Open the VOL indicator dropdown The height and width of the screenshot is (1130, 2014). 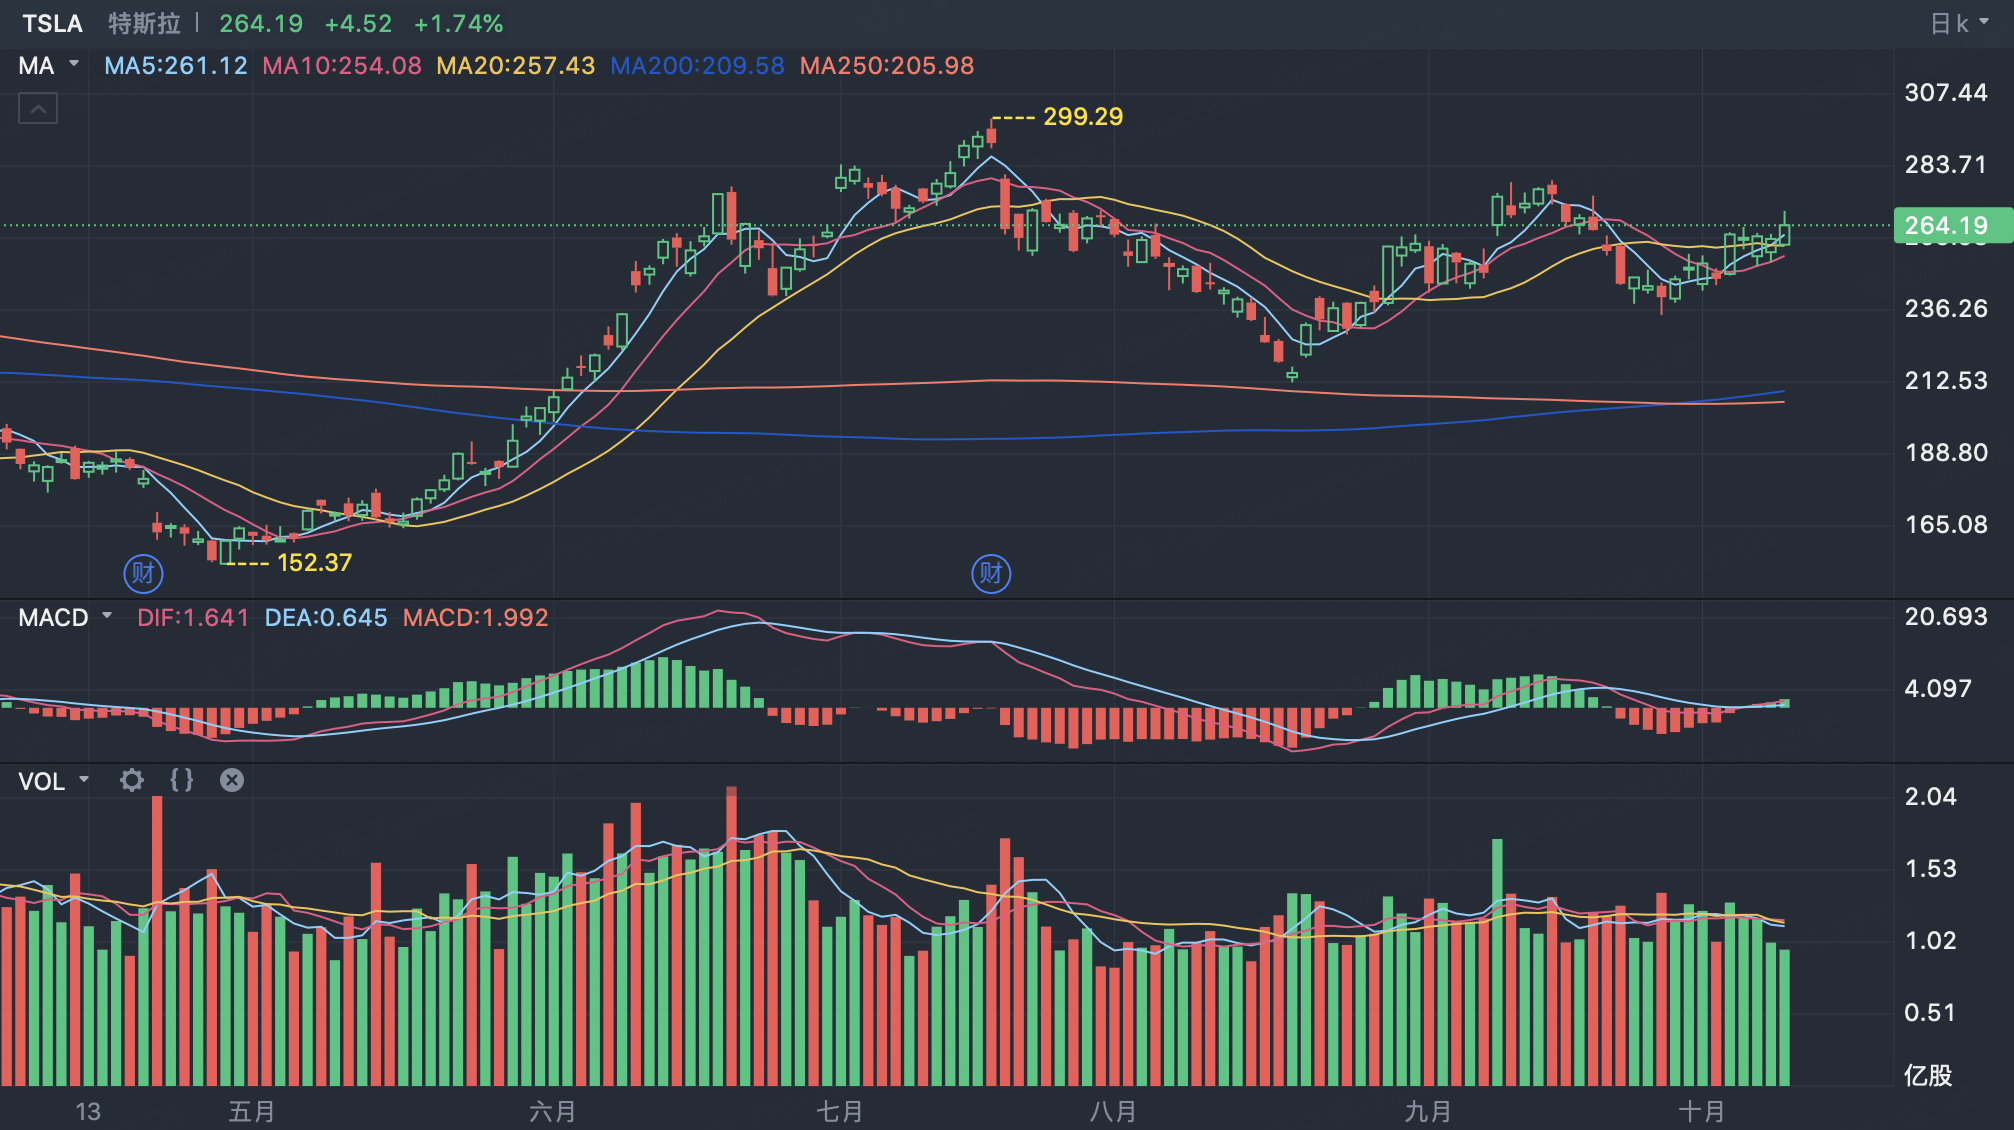click(55, 781)
